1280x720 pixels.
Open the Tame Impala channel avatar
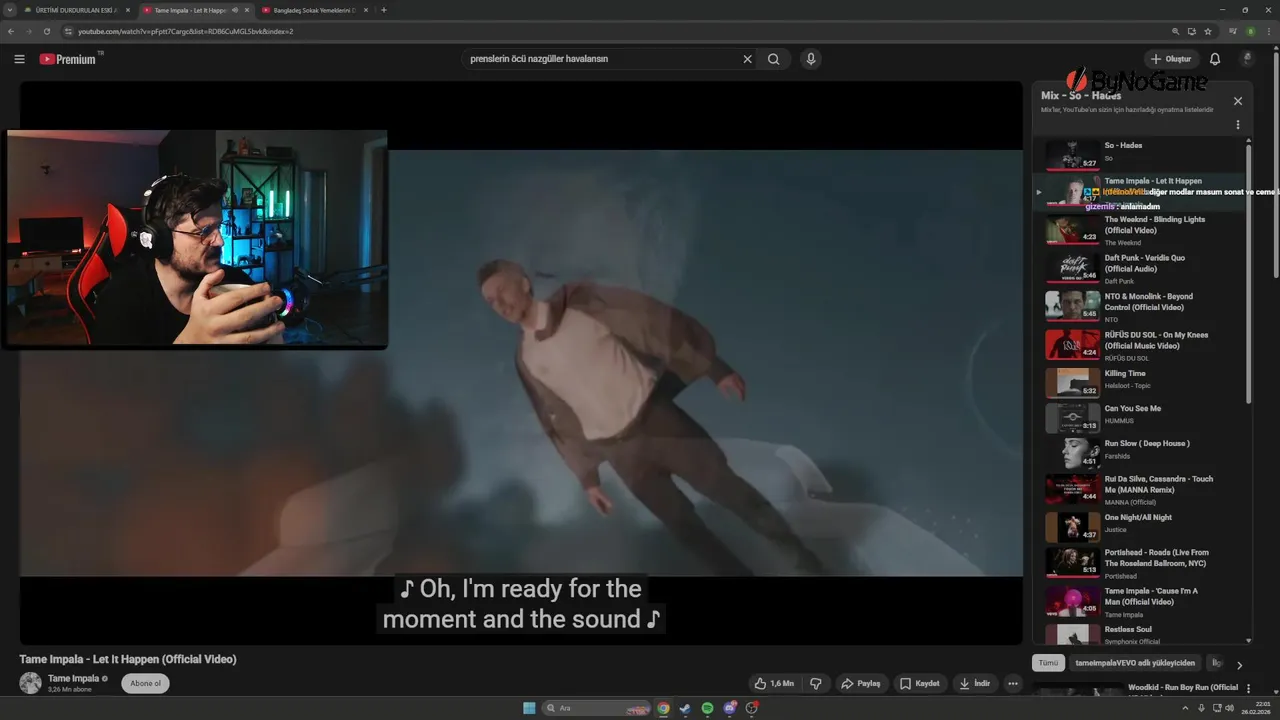pos(31,683)
